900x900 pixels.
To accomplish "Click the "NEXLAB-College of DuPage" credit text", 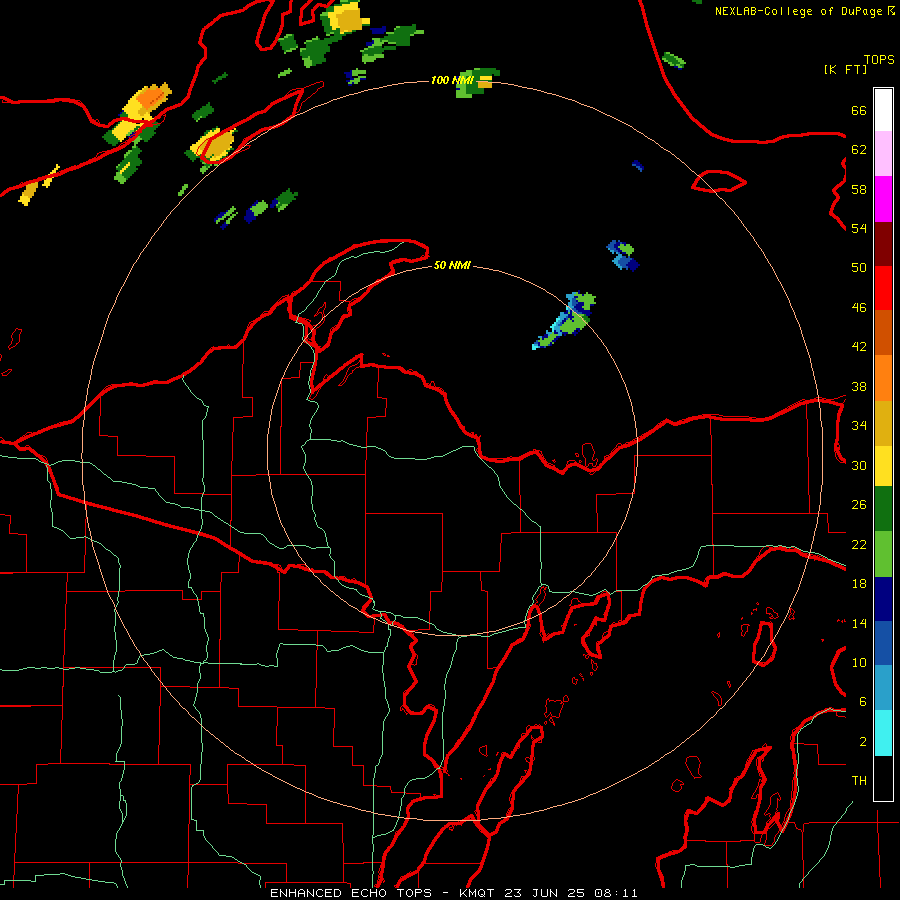I will pos(798,11).
